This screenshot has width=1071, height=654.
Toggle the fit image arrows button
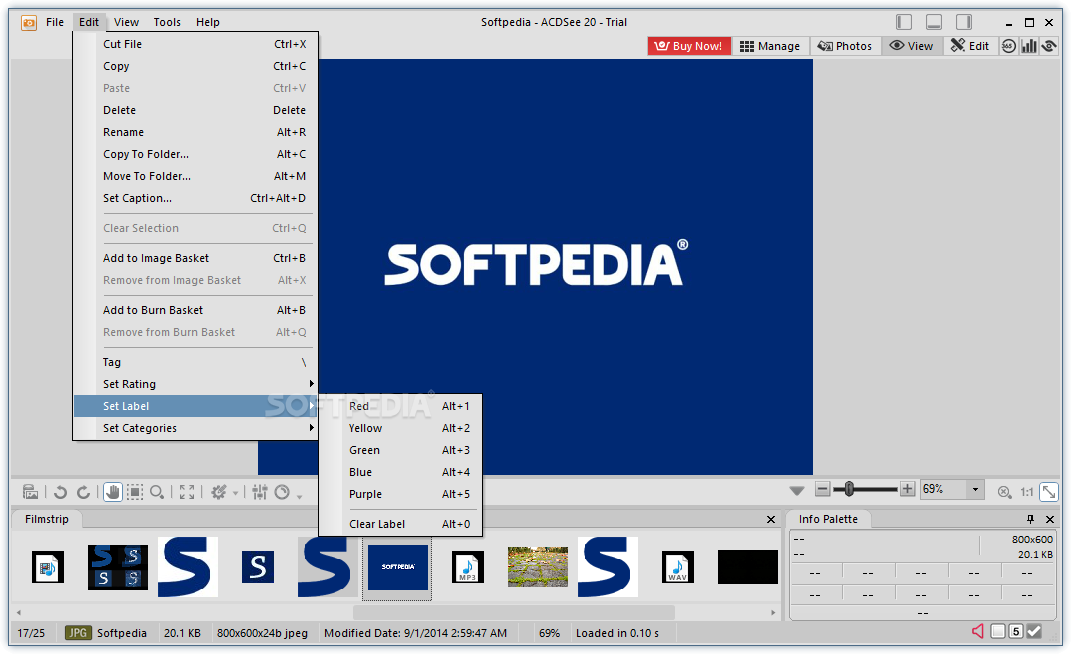(1049, 491)
